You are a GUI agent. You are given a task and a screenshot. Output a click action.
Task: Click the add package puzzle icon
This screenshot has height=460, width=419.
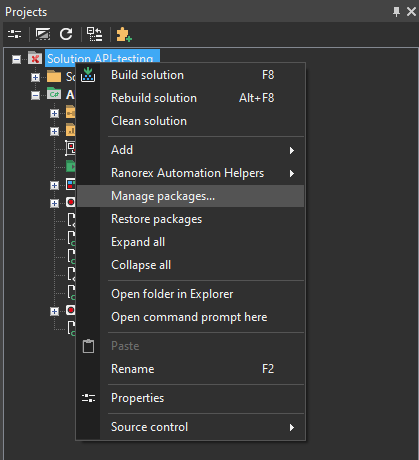124,34
